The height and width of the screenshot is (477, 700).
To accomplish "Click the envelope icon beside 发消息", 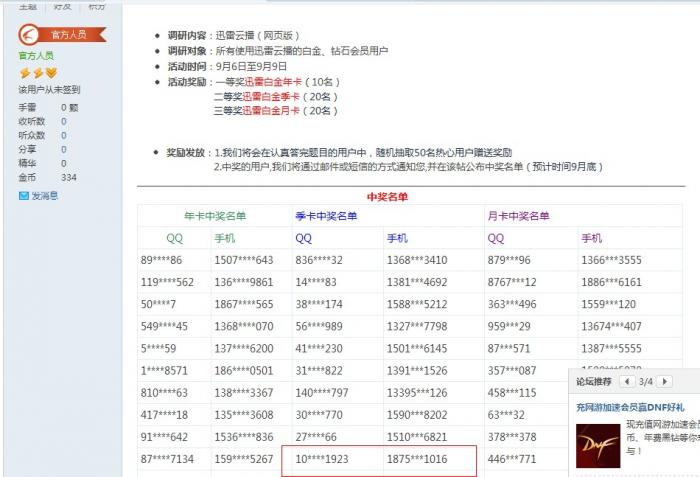I will point(24,196).
